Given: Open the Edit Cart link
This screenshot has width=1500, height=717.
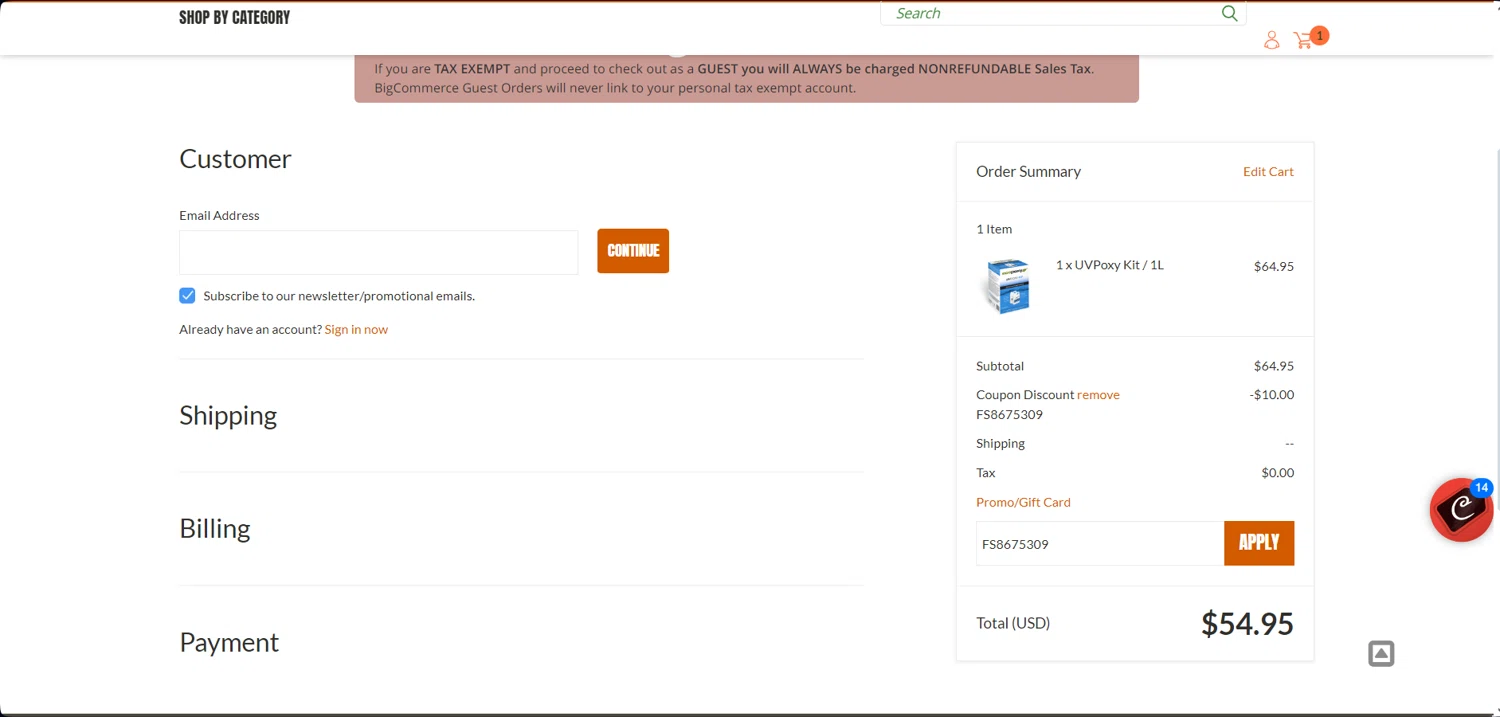Looking at the screenshot, I should (x=1268, y=171).
